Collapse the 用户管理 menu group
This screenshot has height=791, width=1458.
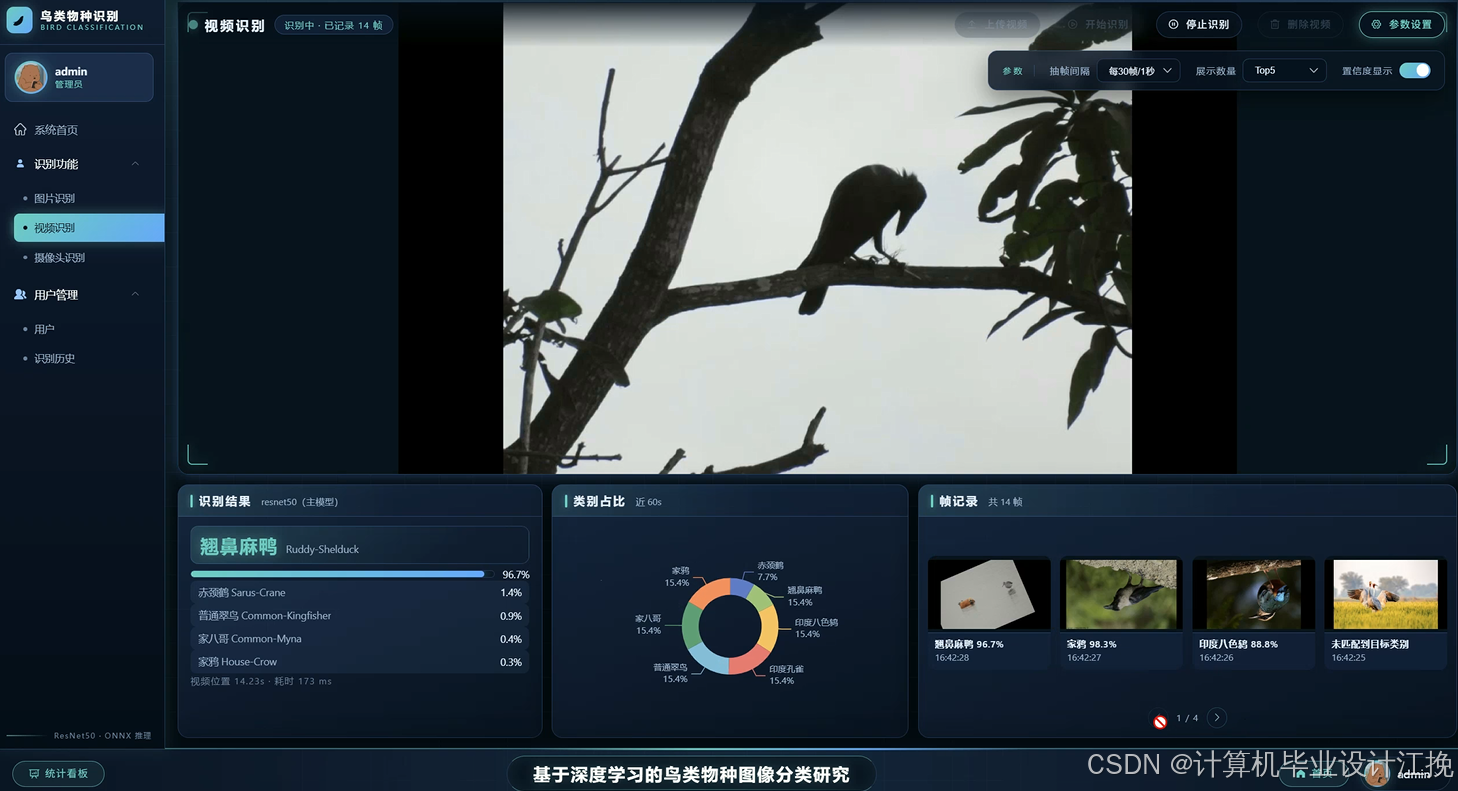pos(136,295)
